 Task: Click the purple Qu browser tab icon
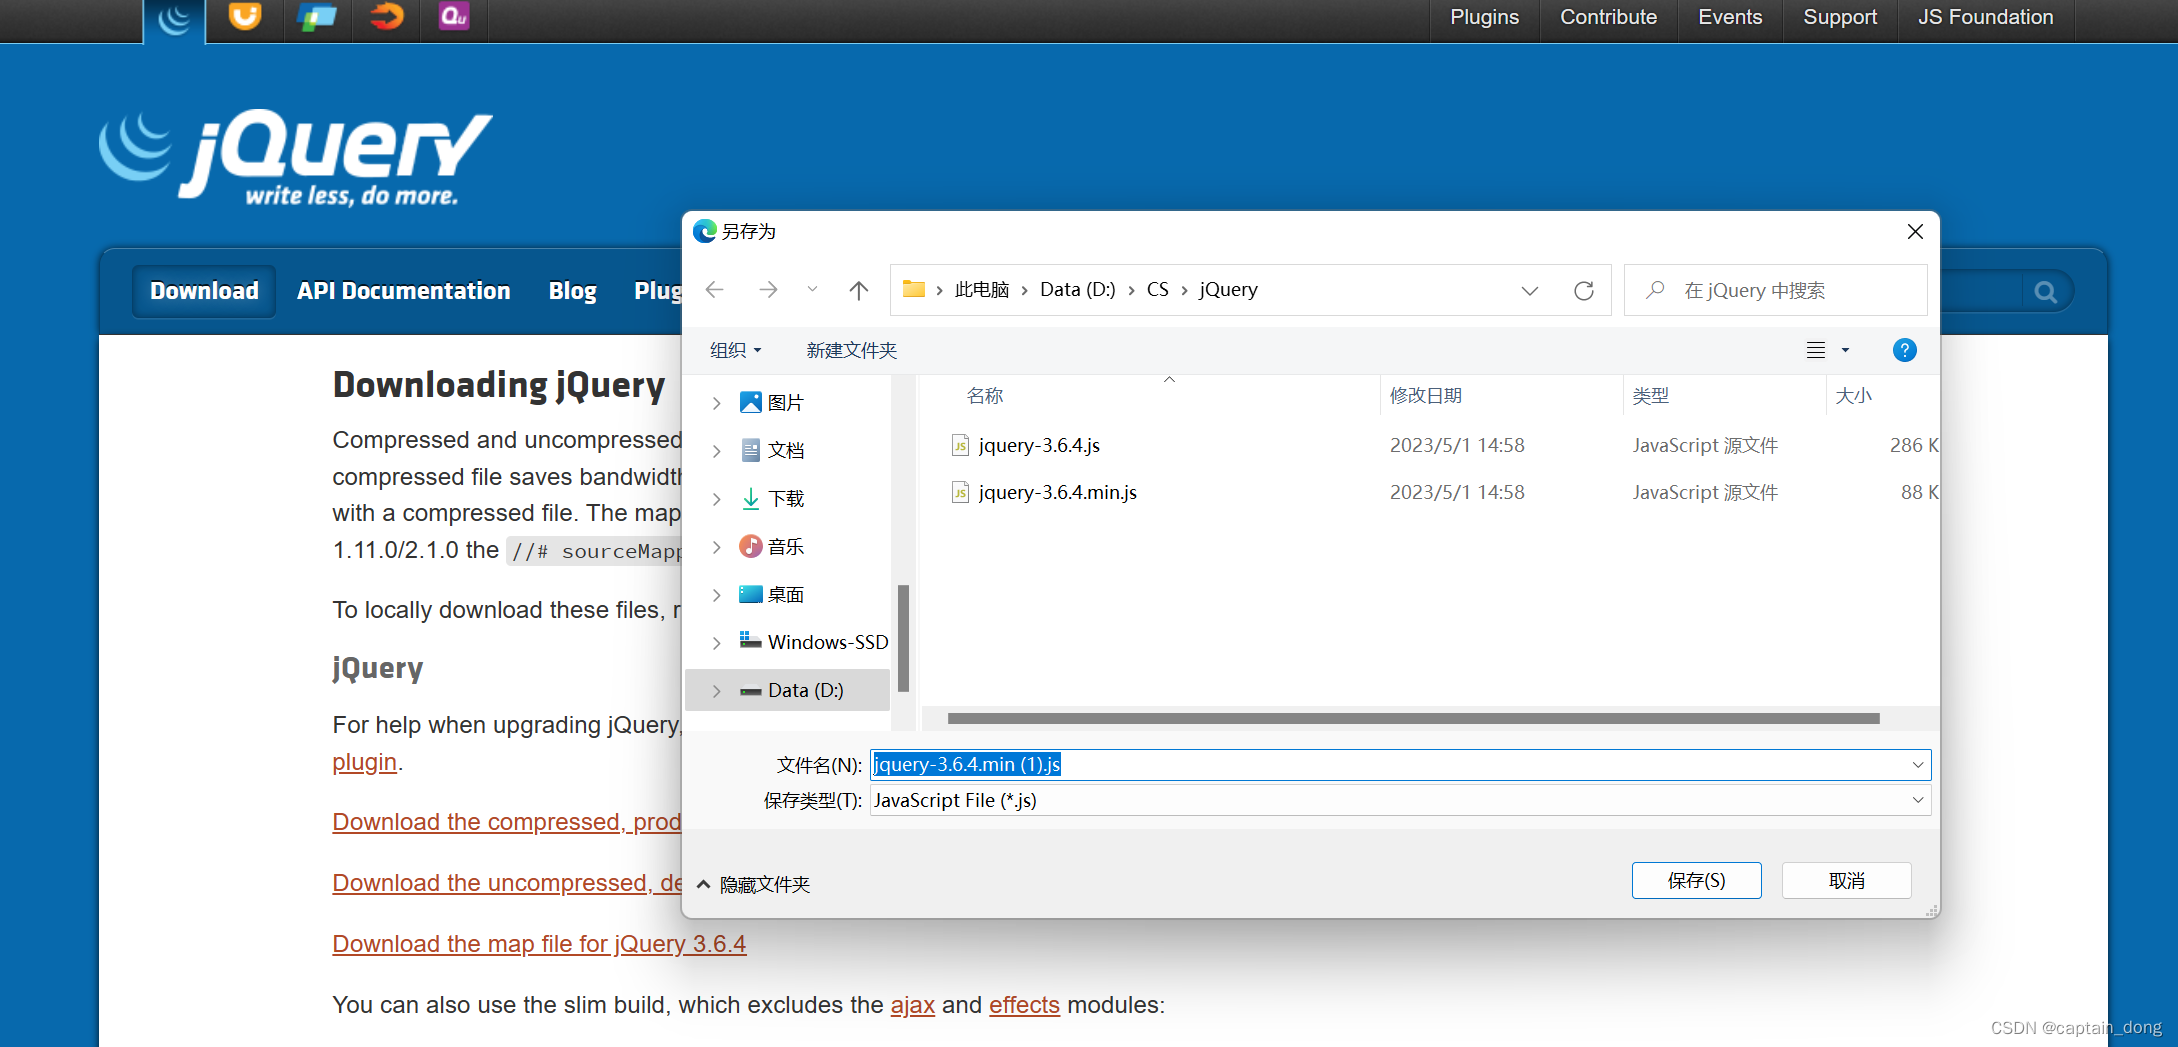click(453, 16)
